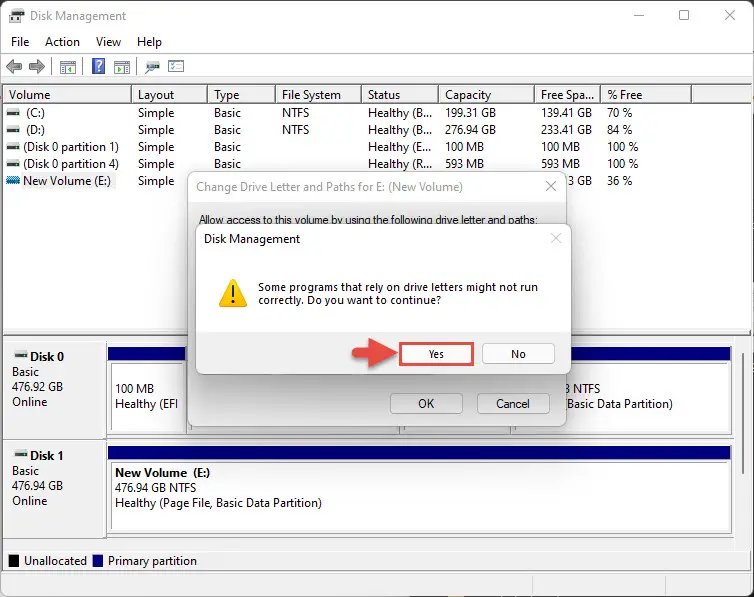
Task: Click the C: volume drive icon
Action: 13,113
